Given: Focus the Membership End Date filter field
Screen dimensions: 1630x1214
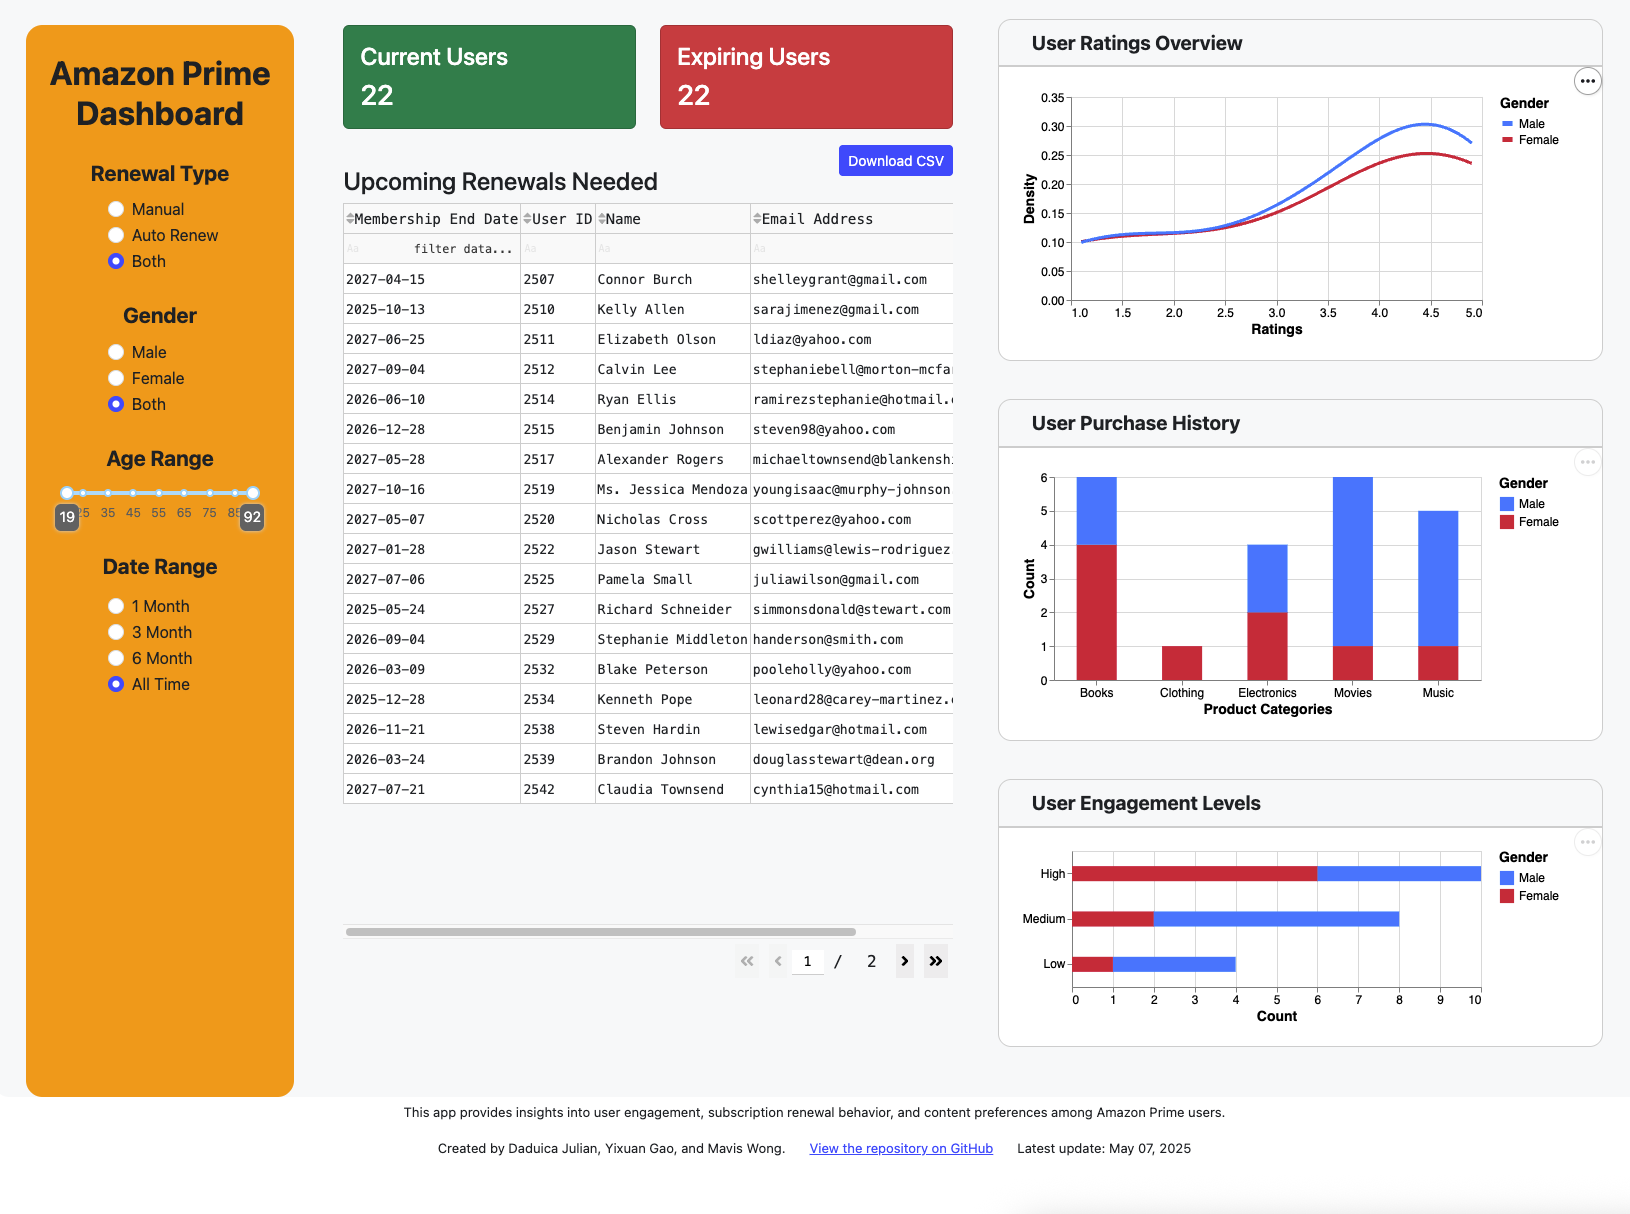Looking at the screenshot, I should pos(431,249).
